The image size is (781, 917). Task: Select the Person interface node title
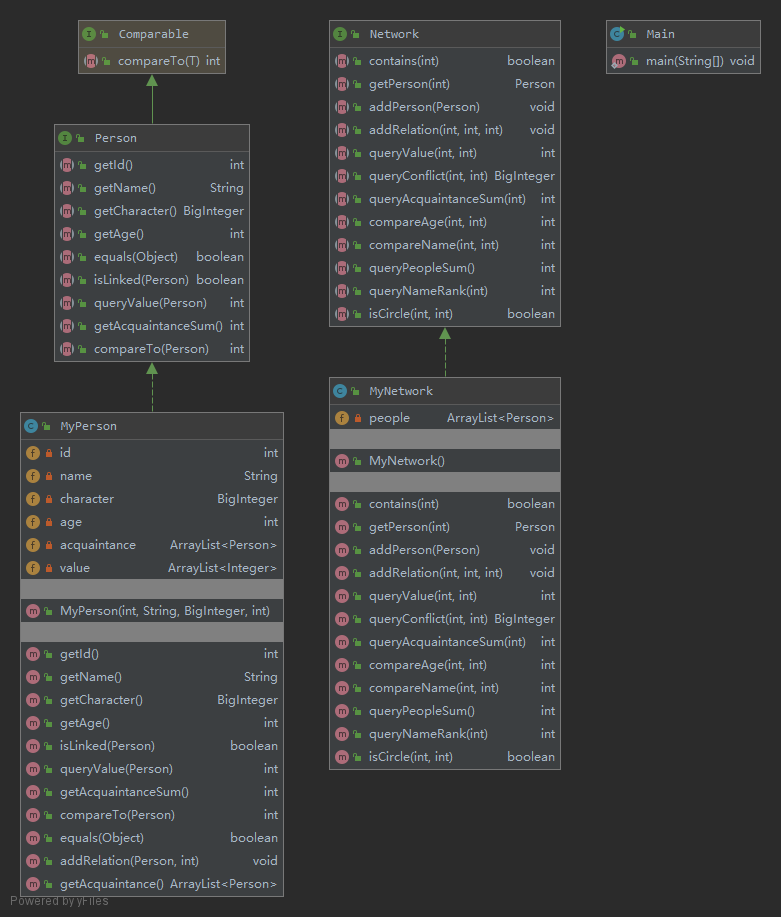tap(115, 138)
